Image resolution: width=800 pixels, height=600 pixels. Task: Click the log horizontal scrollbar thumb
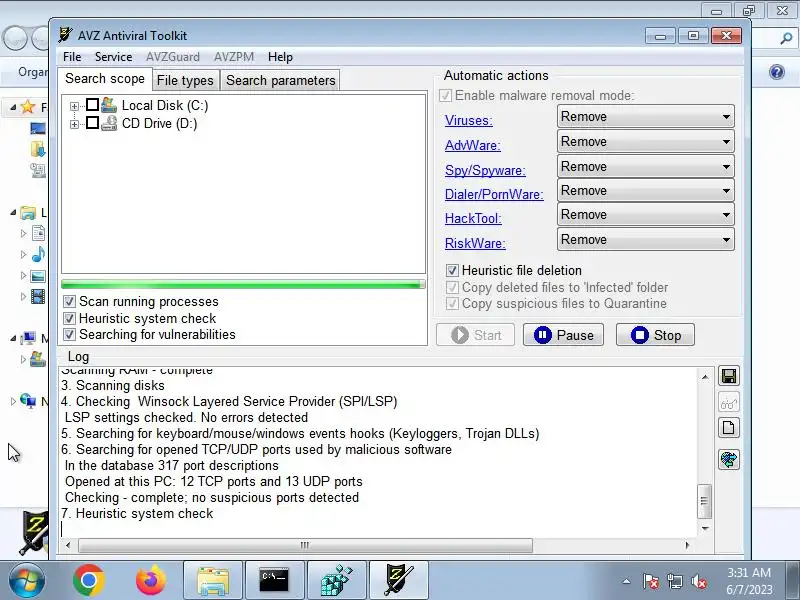(305, 545)
